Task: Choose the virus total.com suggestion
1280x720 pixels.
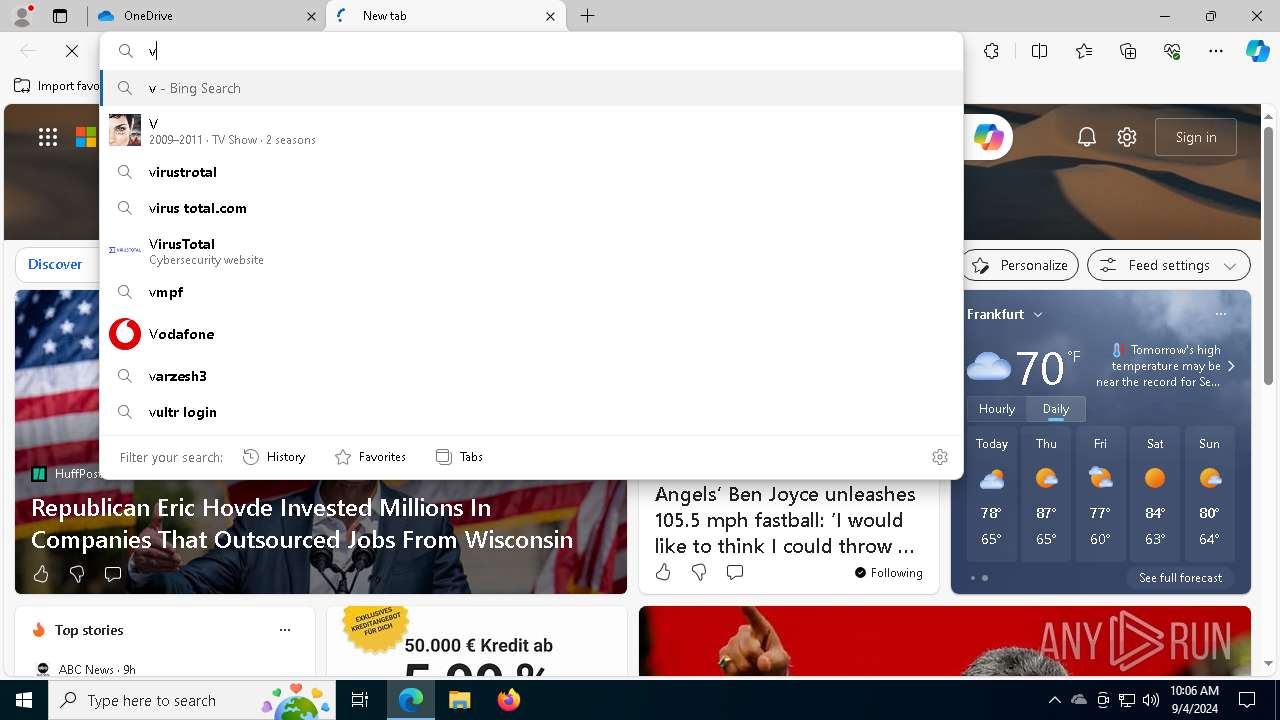Action: pyautogui.click(x=532, y=208)
